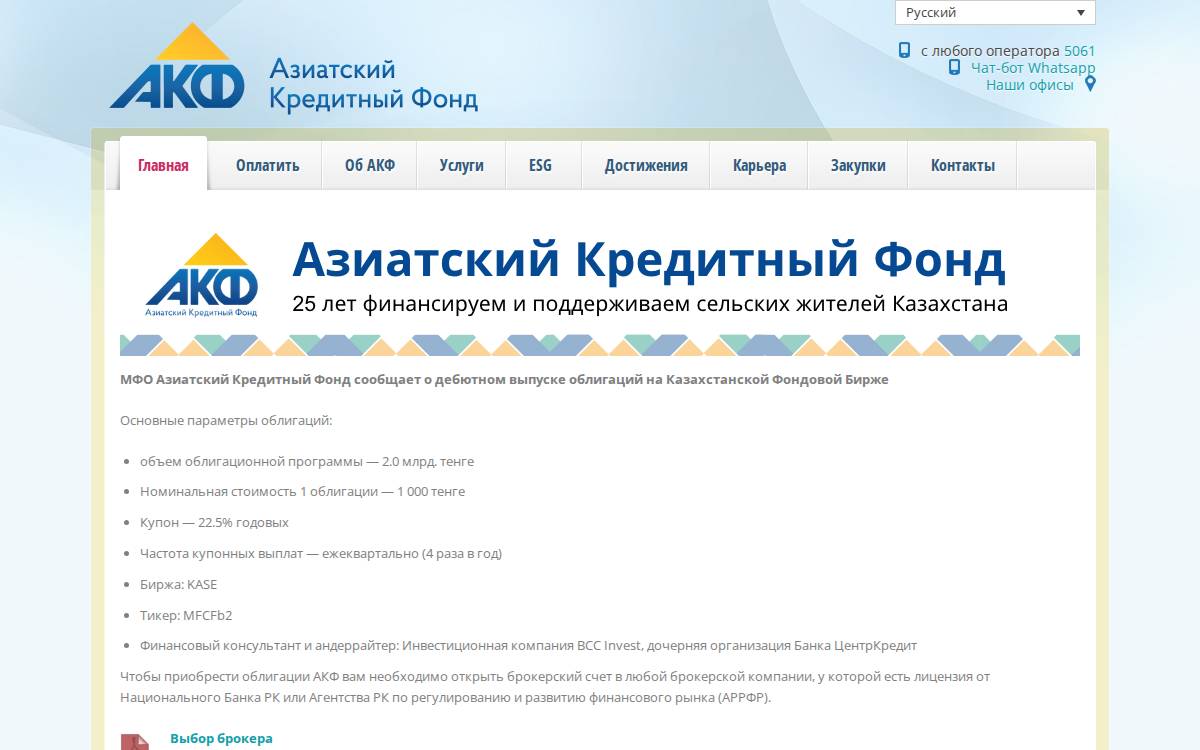Click the 'объем облигационной программы' list item
1200x750 pixels.
(x=307, y=461)
